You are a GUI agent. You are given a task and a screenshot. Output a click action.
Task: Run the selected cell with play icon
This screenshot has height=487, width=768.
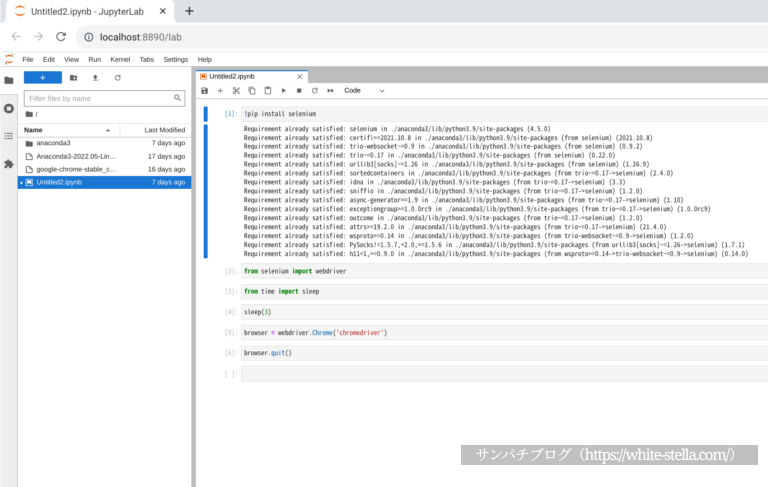point(284,91)
